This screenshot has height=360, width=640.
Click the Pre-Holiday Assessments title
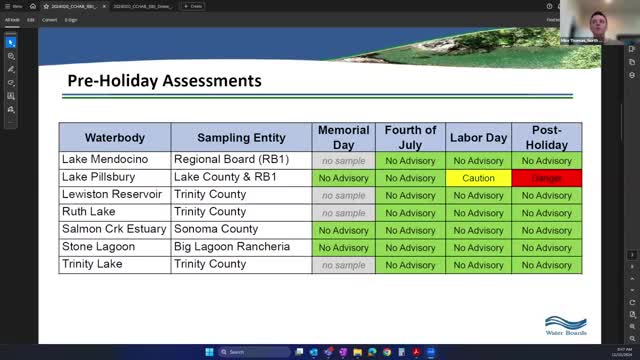(x=164, y=81)
